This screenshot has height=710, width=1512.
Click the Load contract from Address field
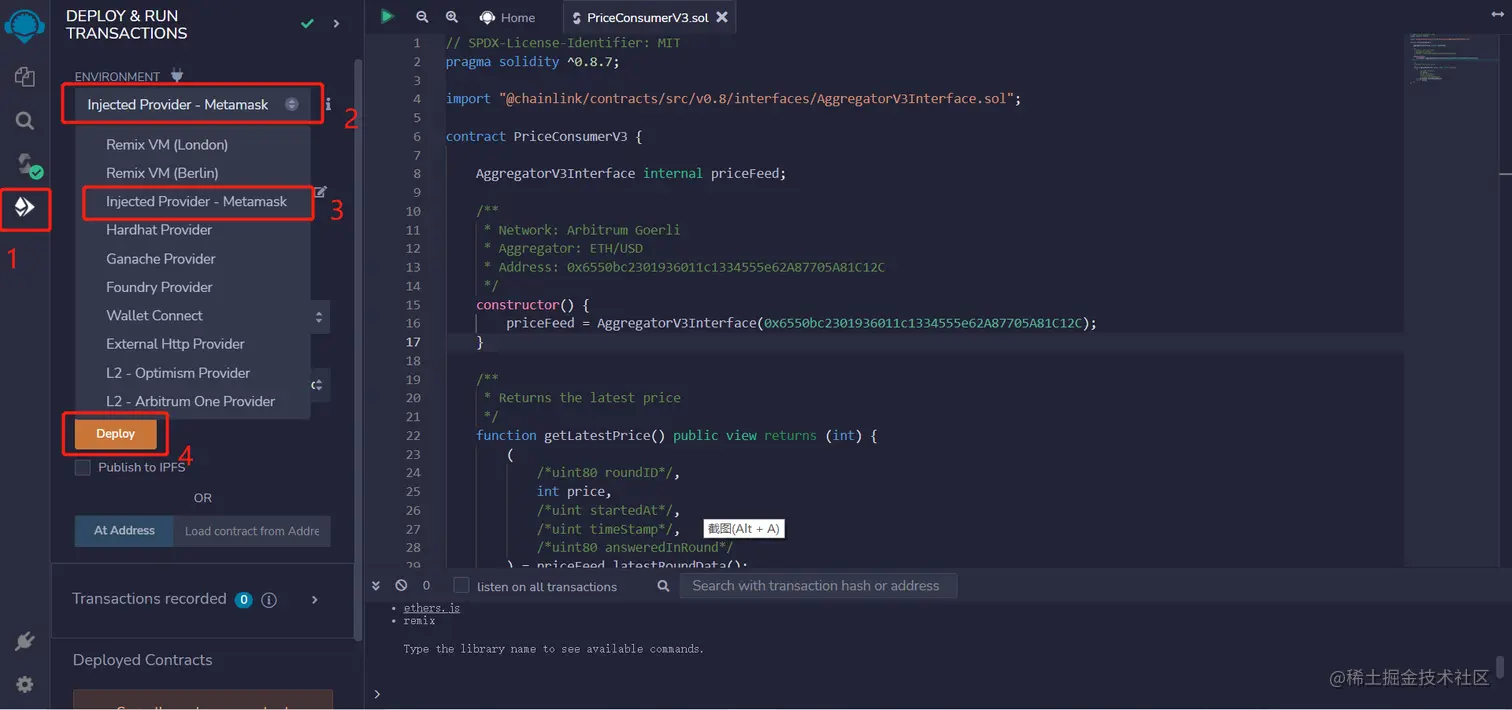(252, 531)
